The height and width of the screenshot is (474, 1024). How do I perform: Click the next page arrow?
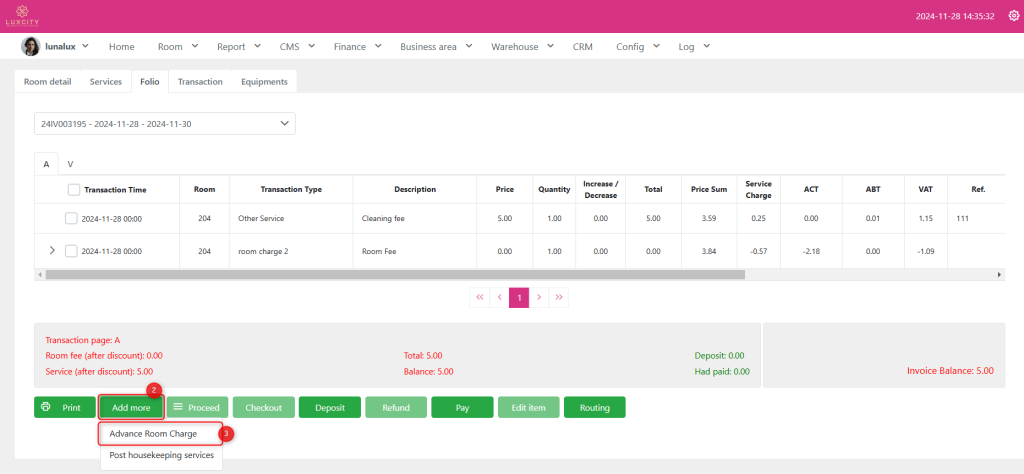539,297
